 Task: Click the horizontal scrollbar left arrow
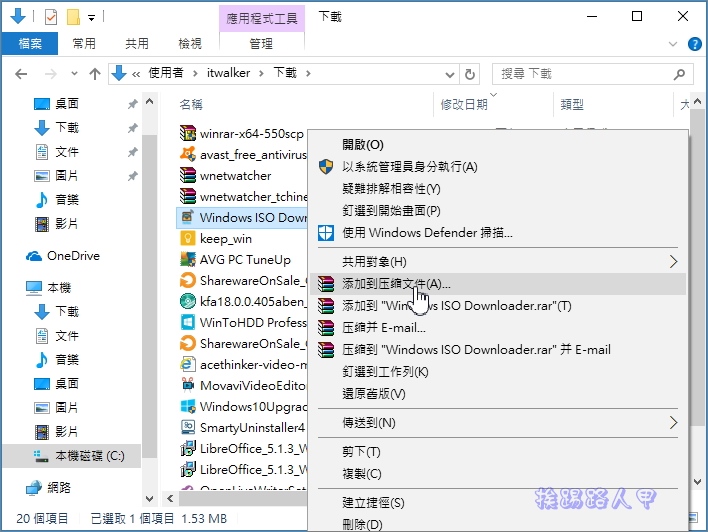(170, 499)
